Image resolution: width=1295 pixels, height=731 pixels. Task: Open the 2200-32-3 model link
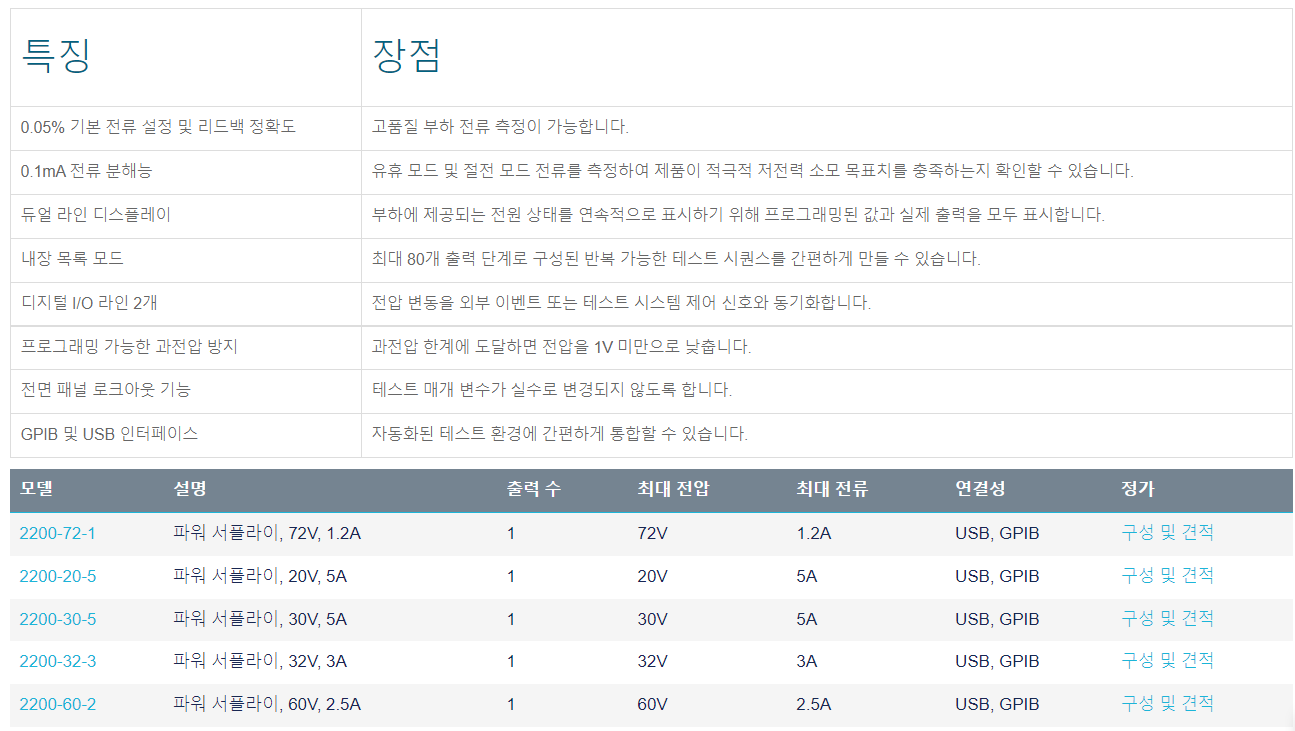(x=58, y=662)
